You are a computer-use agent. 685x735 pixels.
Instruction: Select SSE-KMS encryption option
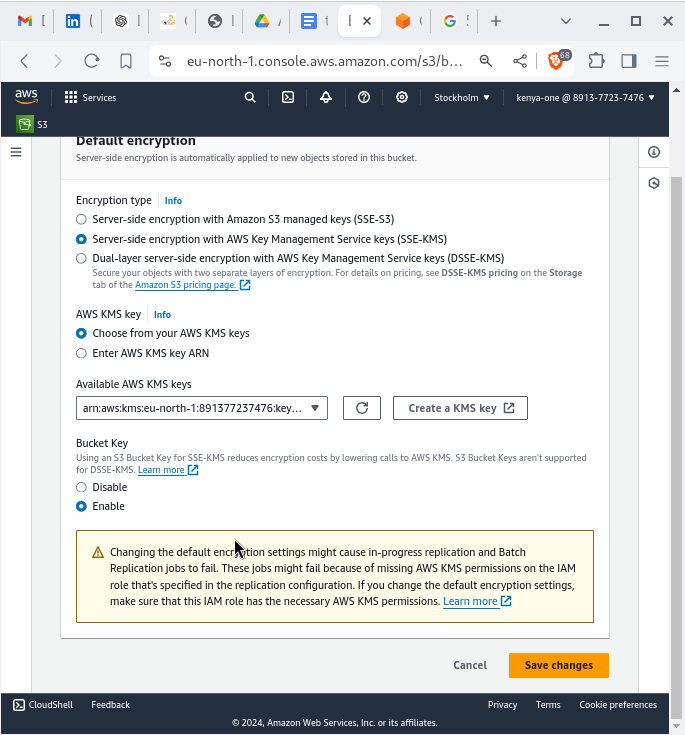coord(81,239)
